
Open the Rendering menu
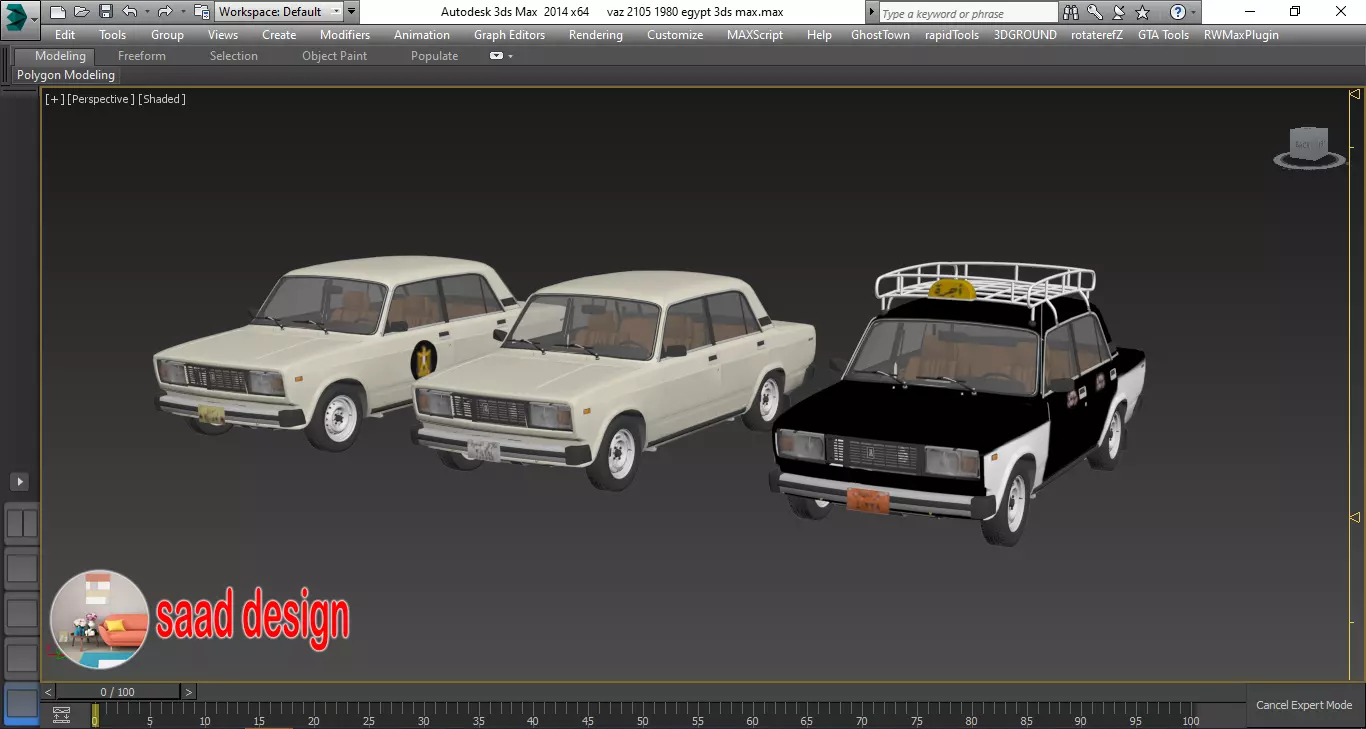(596, 35)
